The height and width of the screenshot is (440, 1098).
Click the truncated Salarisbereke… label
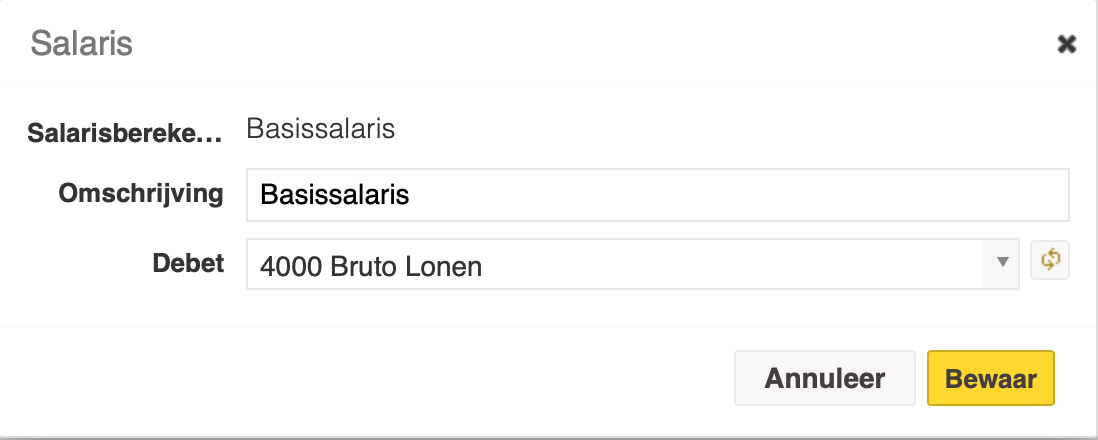[125, 133]
